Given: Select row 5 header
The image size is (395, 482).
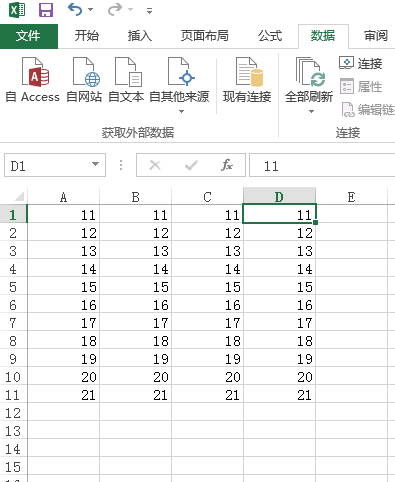Looking at the screenshot, I should point(13,287).
